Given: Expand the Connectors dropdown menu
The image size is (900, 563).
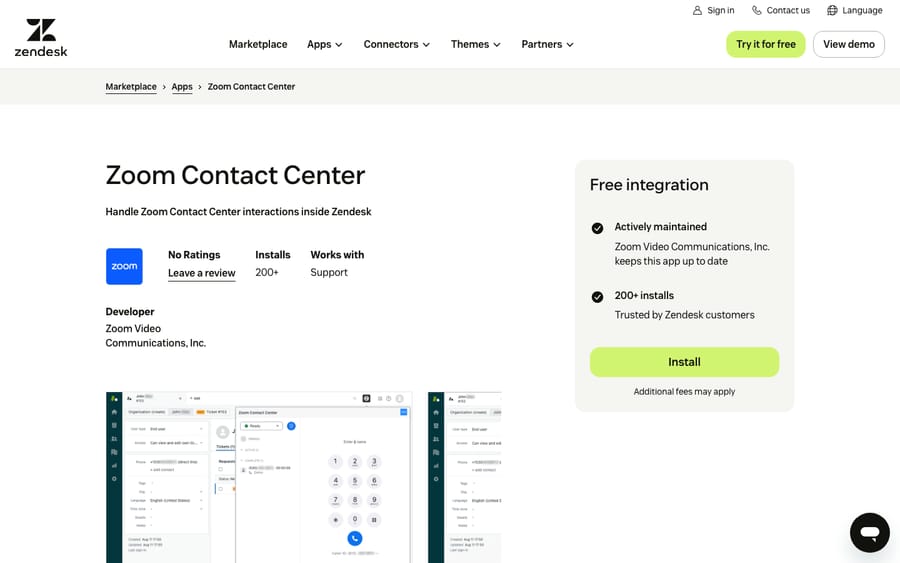Looking at the screenshot, I should click(x=396, y=44).
